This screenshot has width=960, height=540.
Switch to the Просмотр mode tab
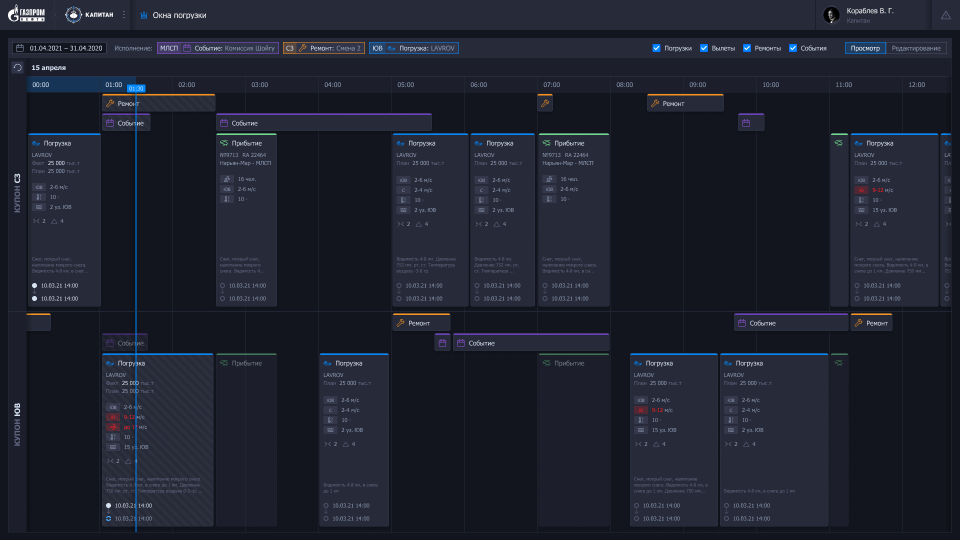pyautogui.click(x=865, y=48)
